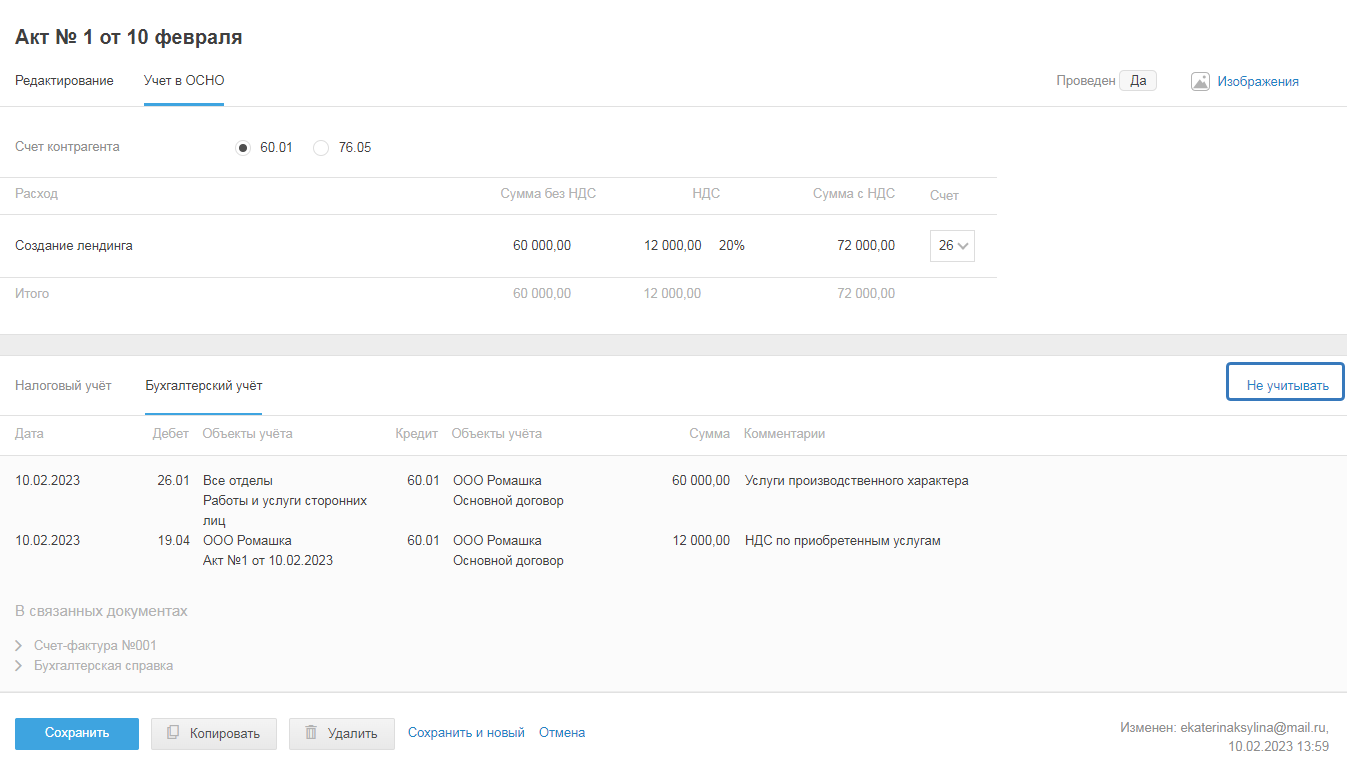Screen dimensions: 1347x767
Task: Open the Счет 26 dropdown
Action: [952, 246]
